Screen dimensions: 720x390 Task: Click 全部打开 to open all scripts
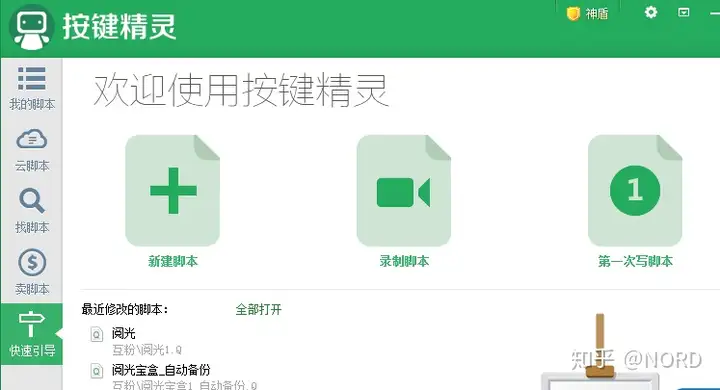(x=259, y=310)
